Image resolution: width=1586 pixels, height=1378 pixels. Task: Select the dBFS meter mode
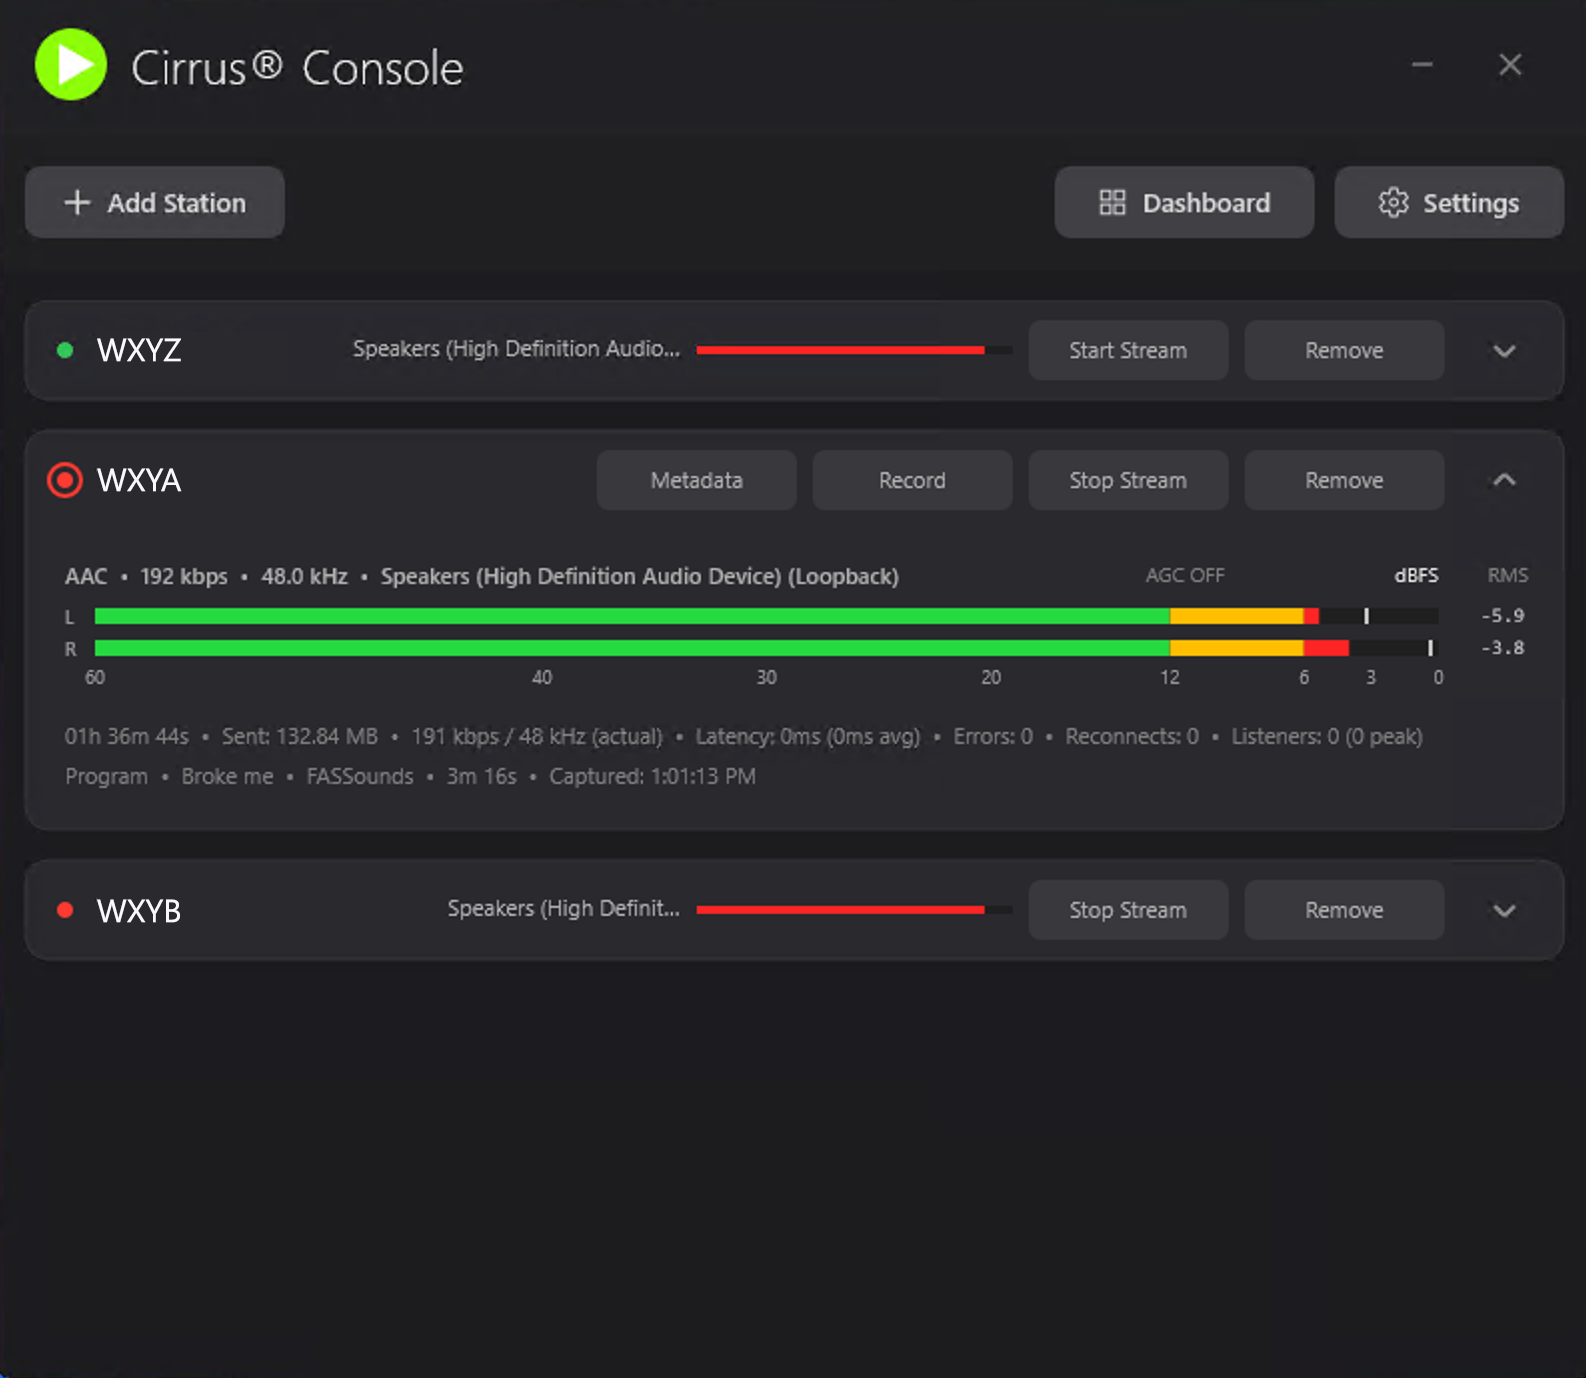point(1416,575)
